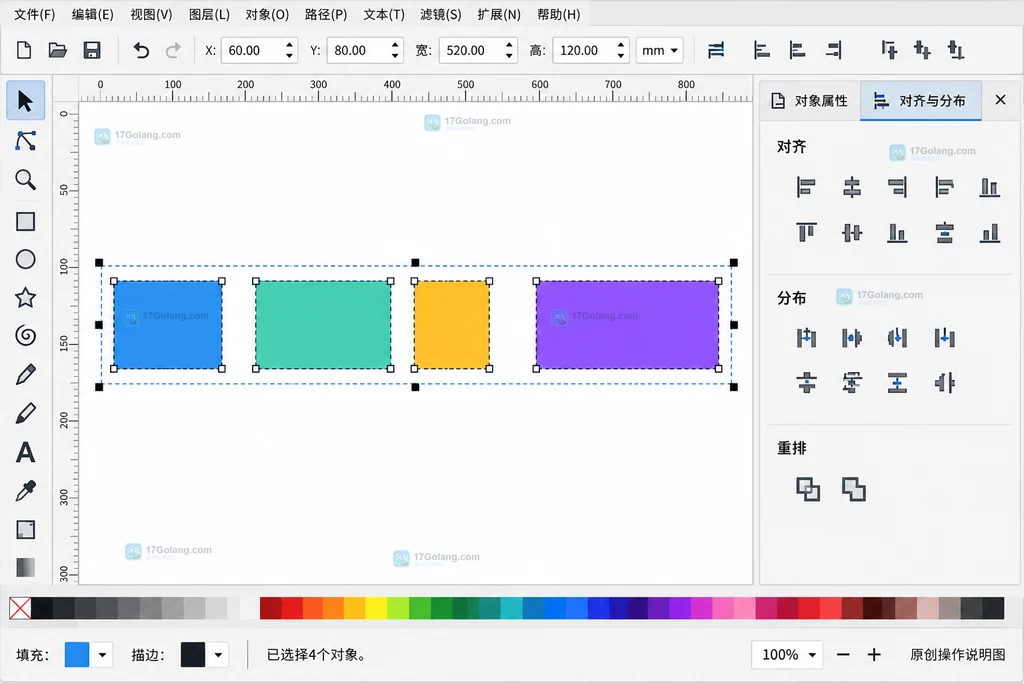Image resolution: width=1024 pixels, height=683 pixels.
Task: Center objects on horizontal axis in the panel
Action: coord(852,232)
